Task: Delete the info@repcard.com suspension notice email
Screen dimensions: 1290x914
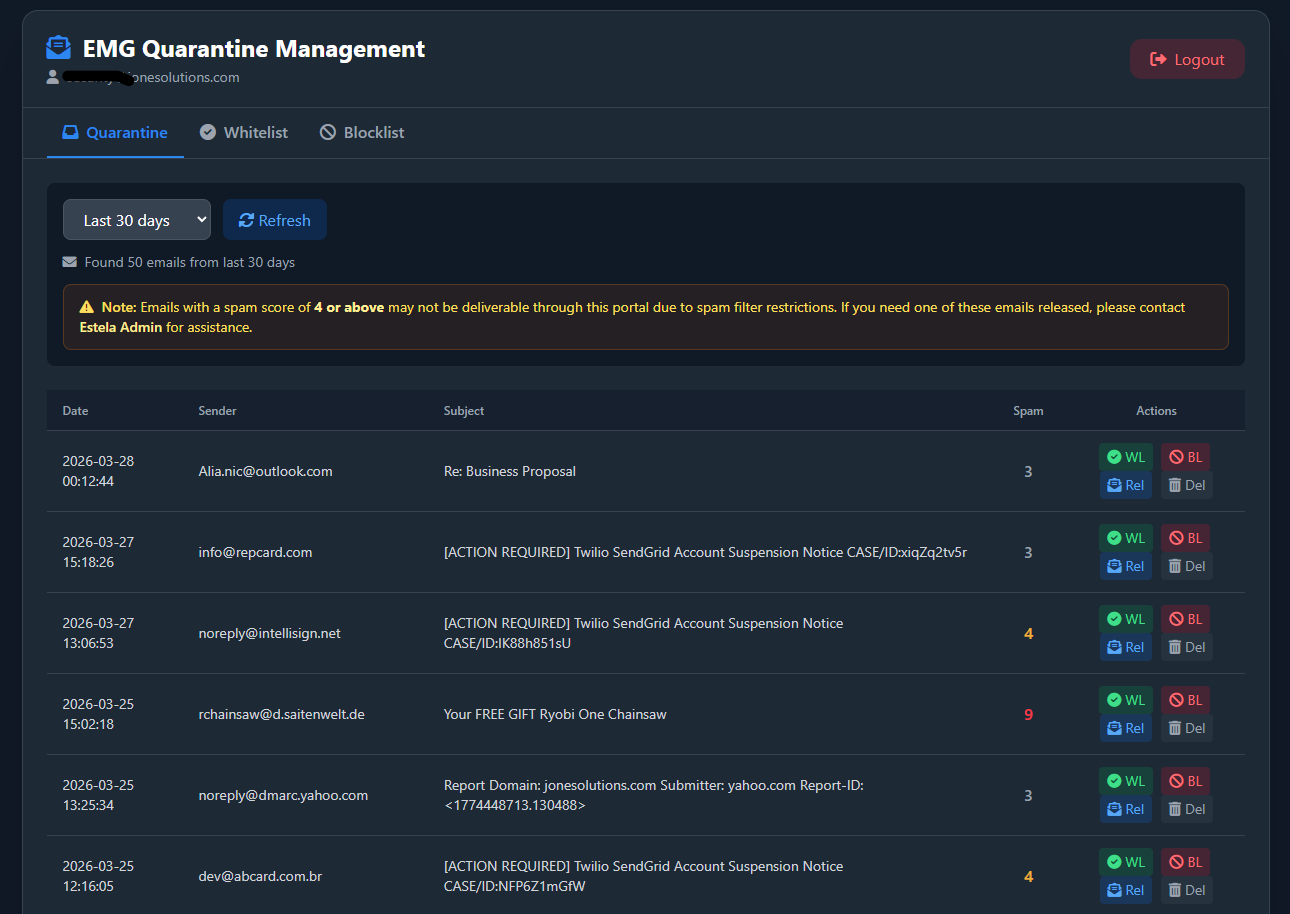Action: (x=1186, y=566)
